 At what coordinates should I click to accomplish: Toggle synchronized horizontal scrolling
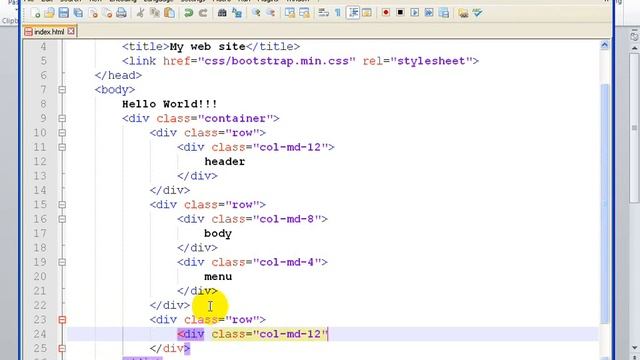pyautogui.click(x=304, y=13)
